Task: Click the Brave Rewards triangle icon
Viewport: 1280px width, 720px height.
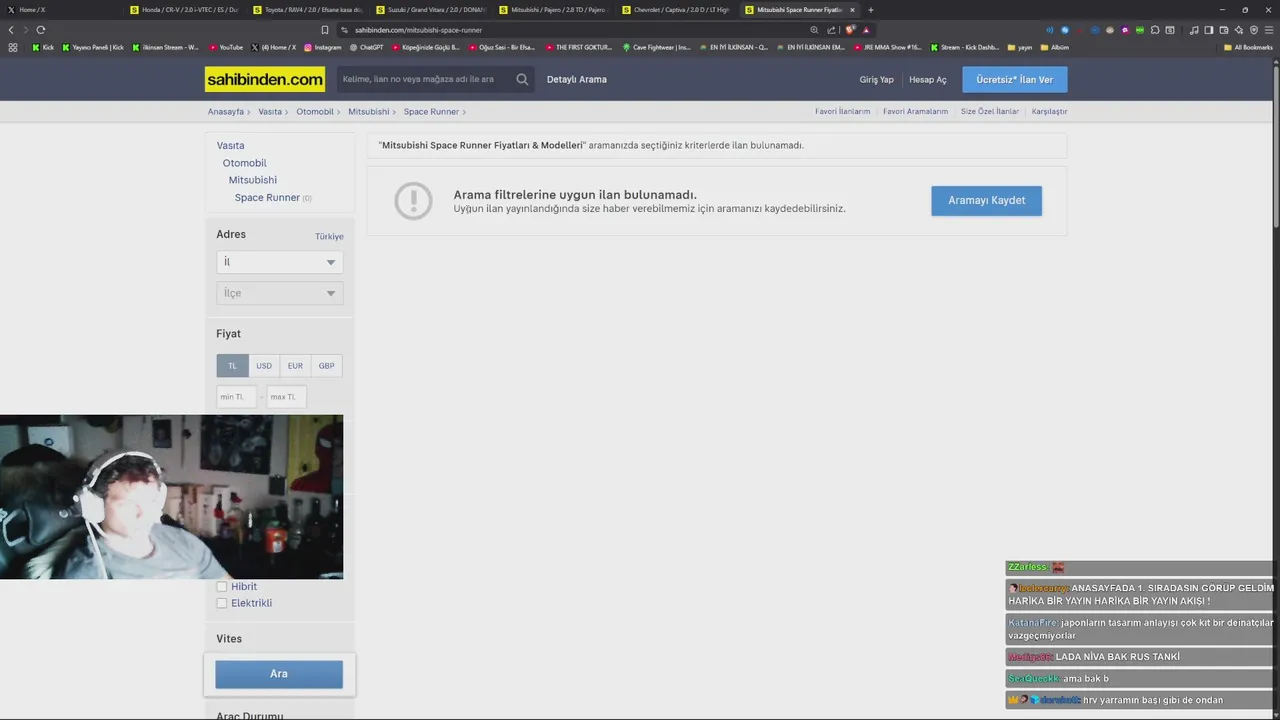Action: click(866, 30)
